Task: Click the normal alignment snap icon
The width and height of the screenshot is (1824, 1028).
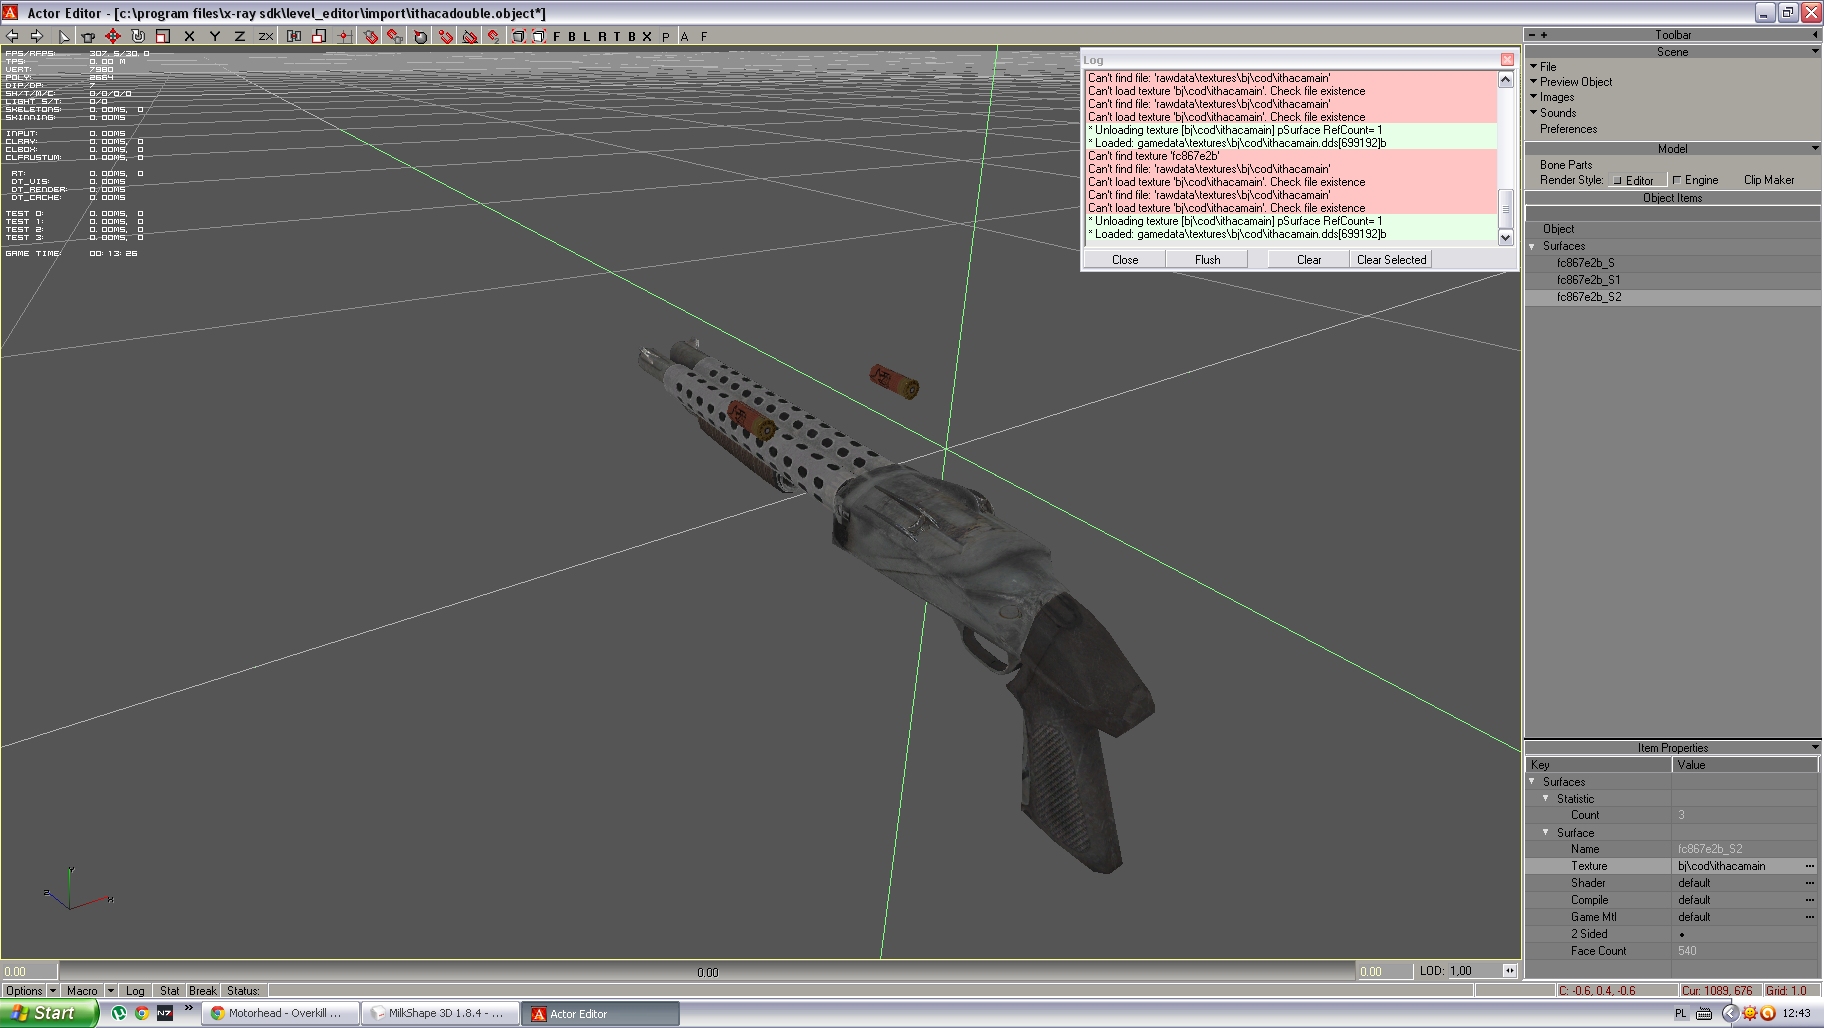Action: 470,36
